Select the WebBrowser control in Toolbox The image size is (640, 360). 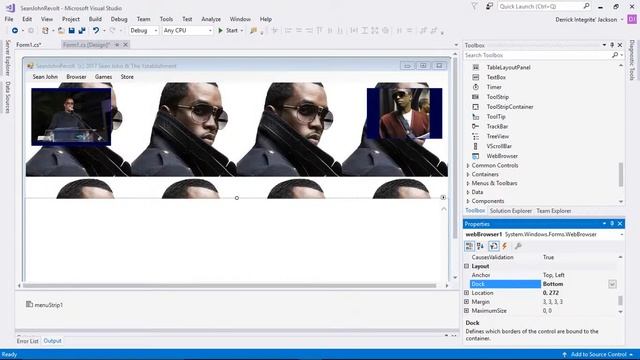[x=502, y=156]
